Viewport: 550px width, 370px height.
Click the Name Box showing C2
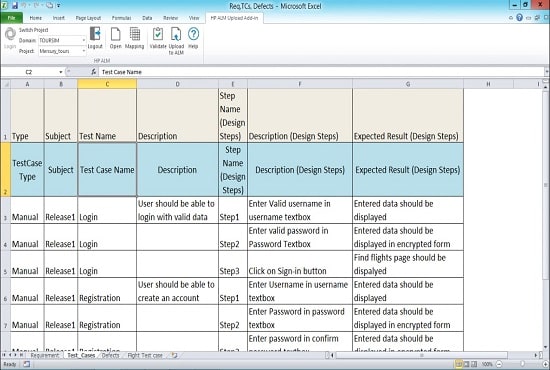tap(29, 72)
